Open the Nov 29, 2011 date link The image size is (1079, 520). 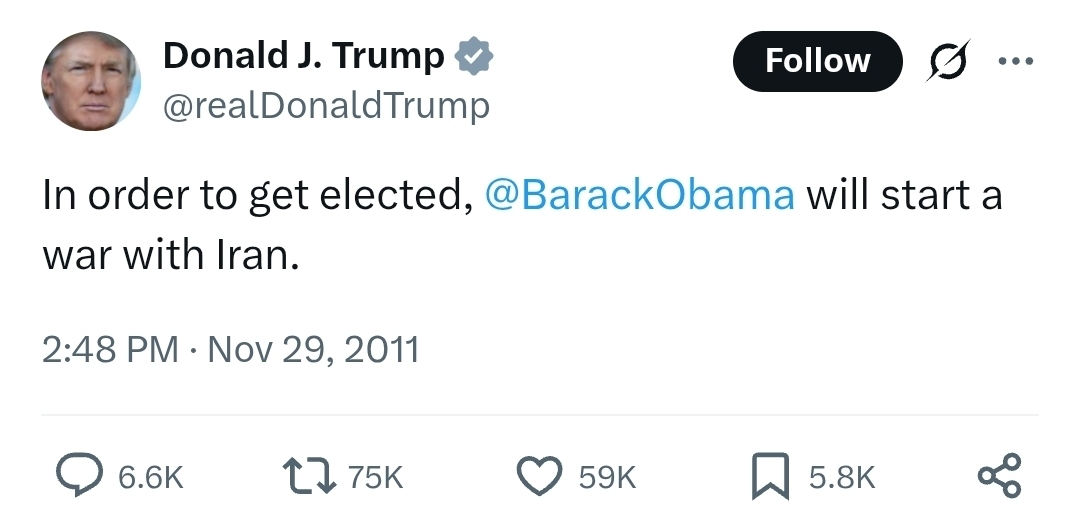point(313,350)
